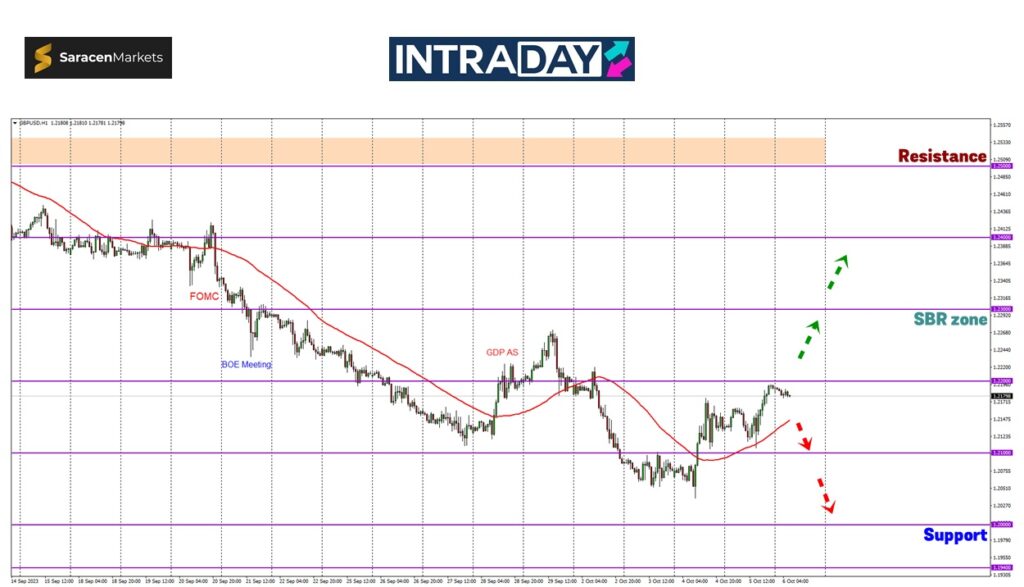Click the INTRADAY banner text
This screenshot has height=587, width=1024.
coord(495,59)
